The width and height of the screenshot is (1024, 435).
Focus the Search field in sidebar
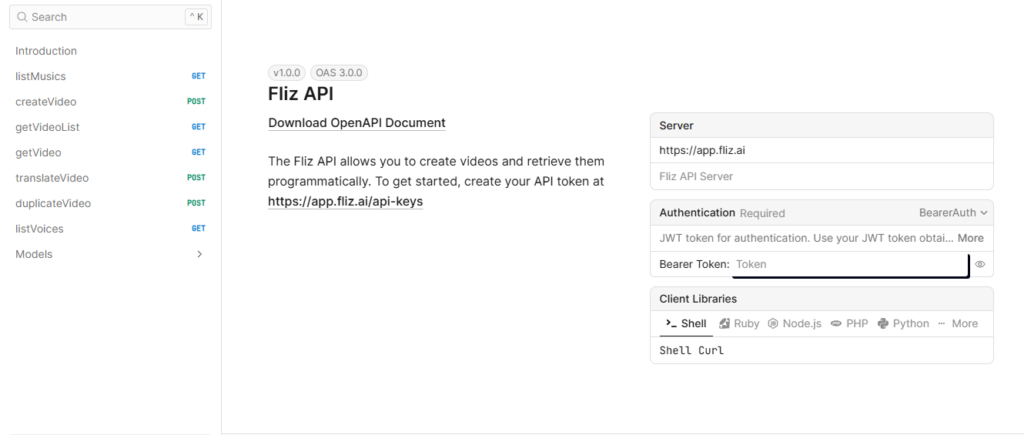(110, 17)
